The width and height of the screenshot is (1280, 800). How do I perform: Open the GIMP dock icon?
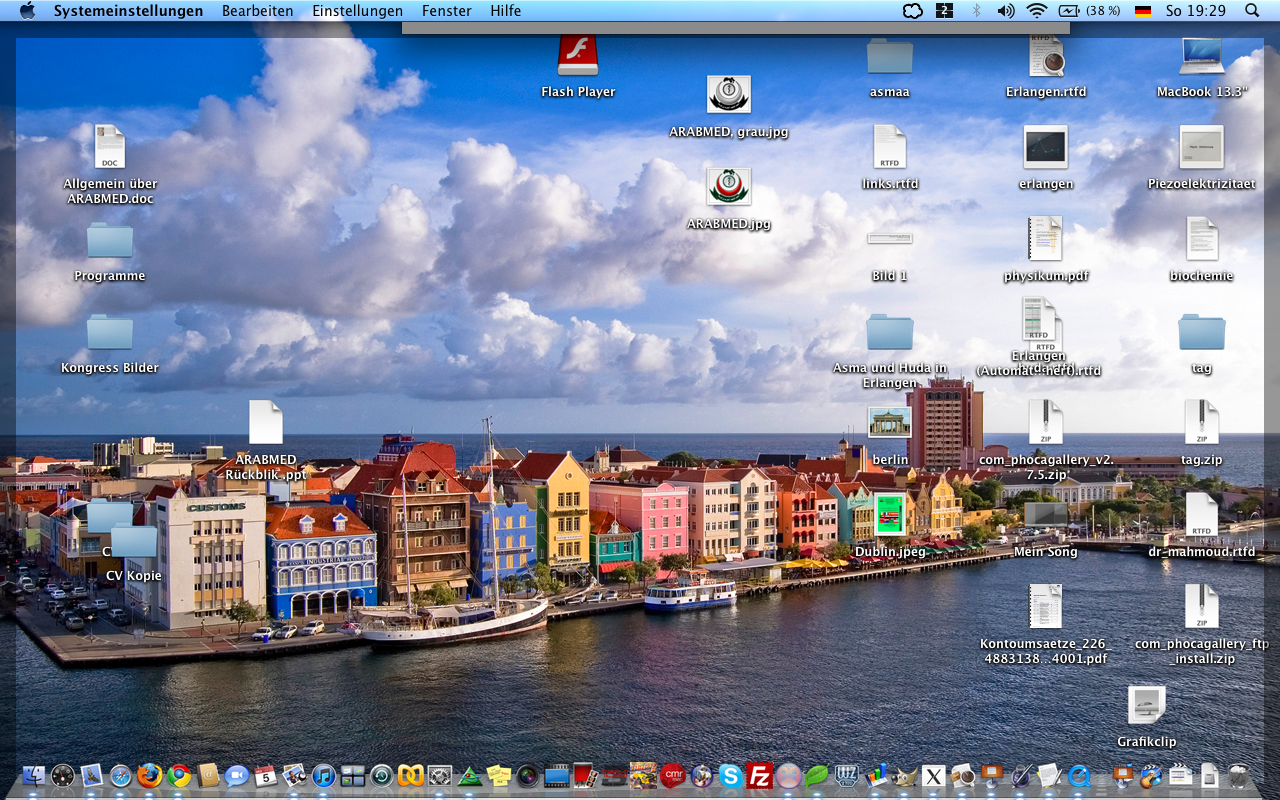(x=904, y=775)
